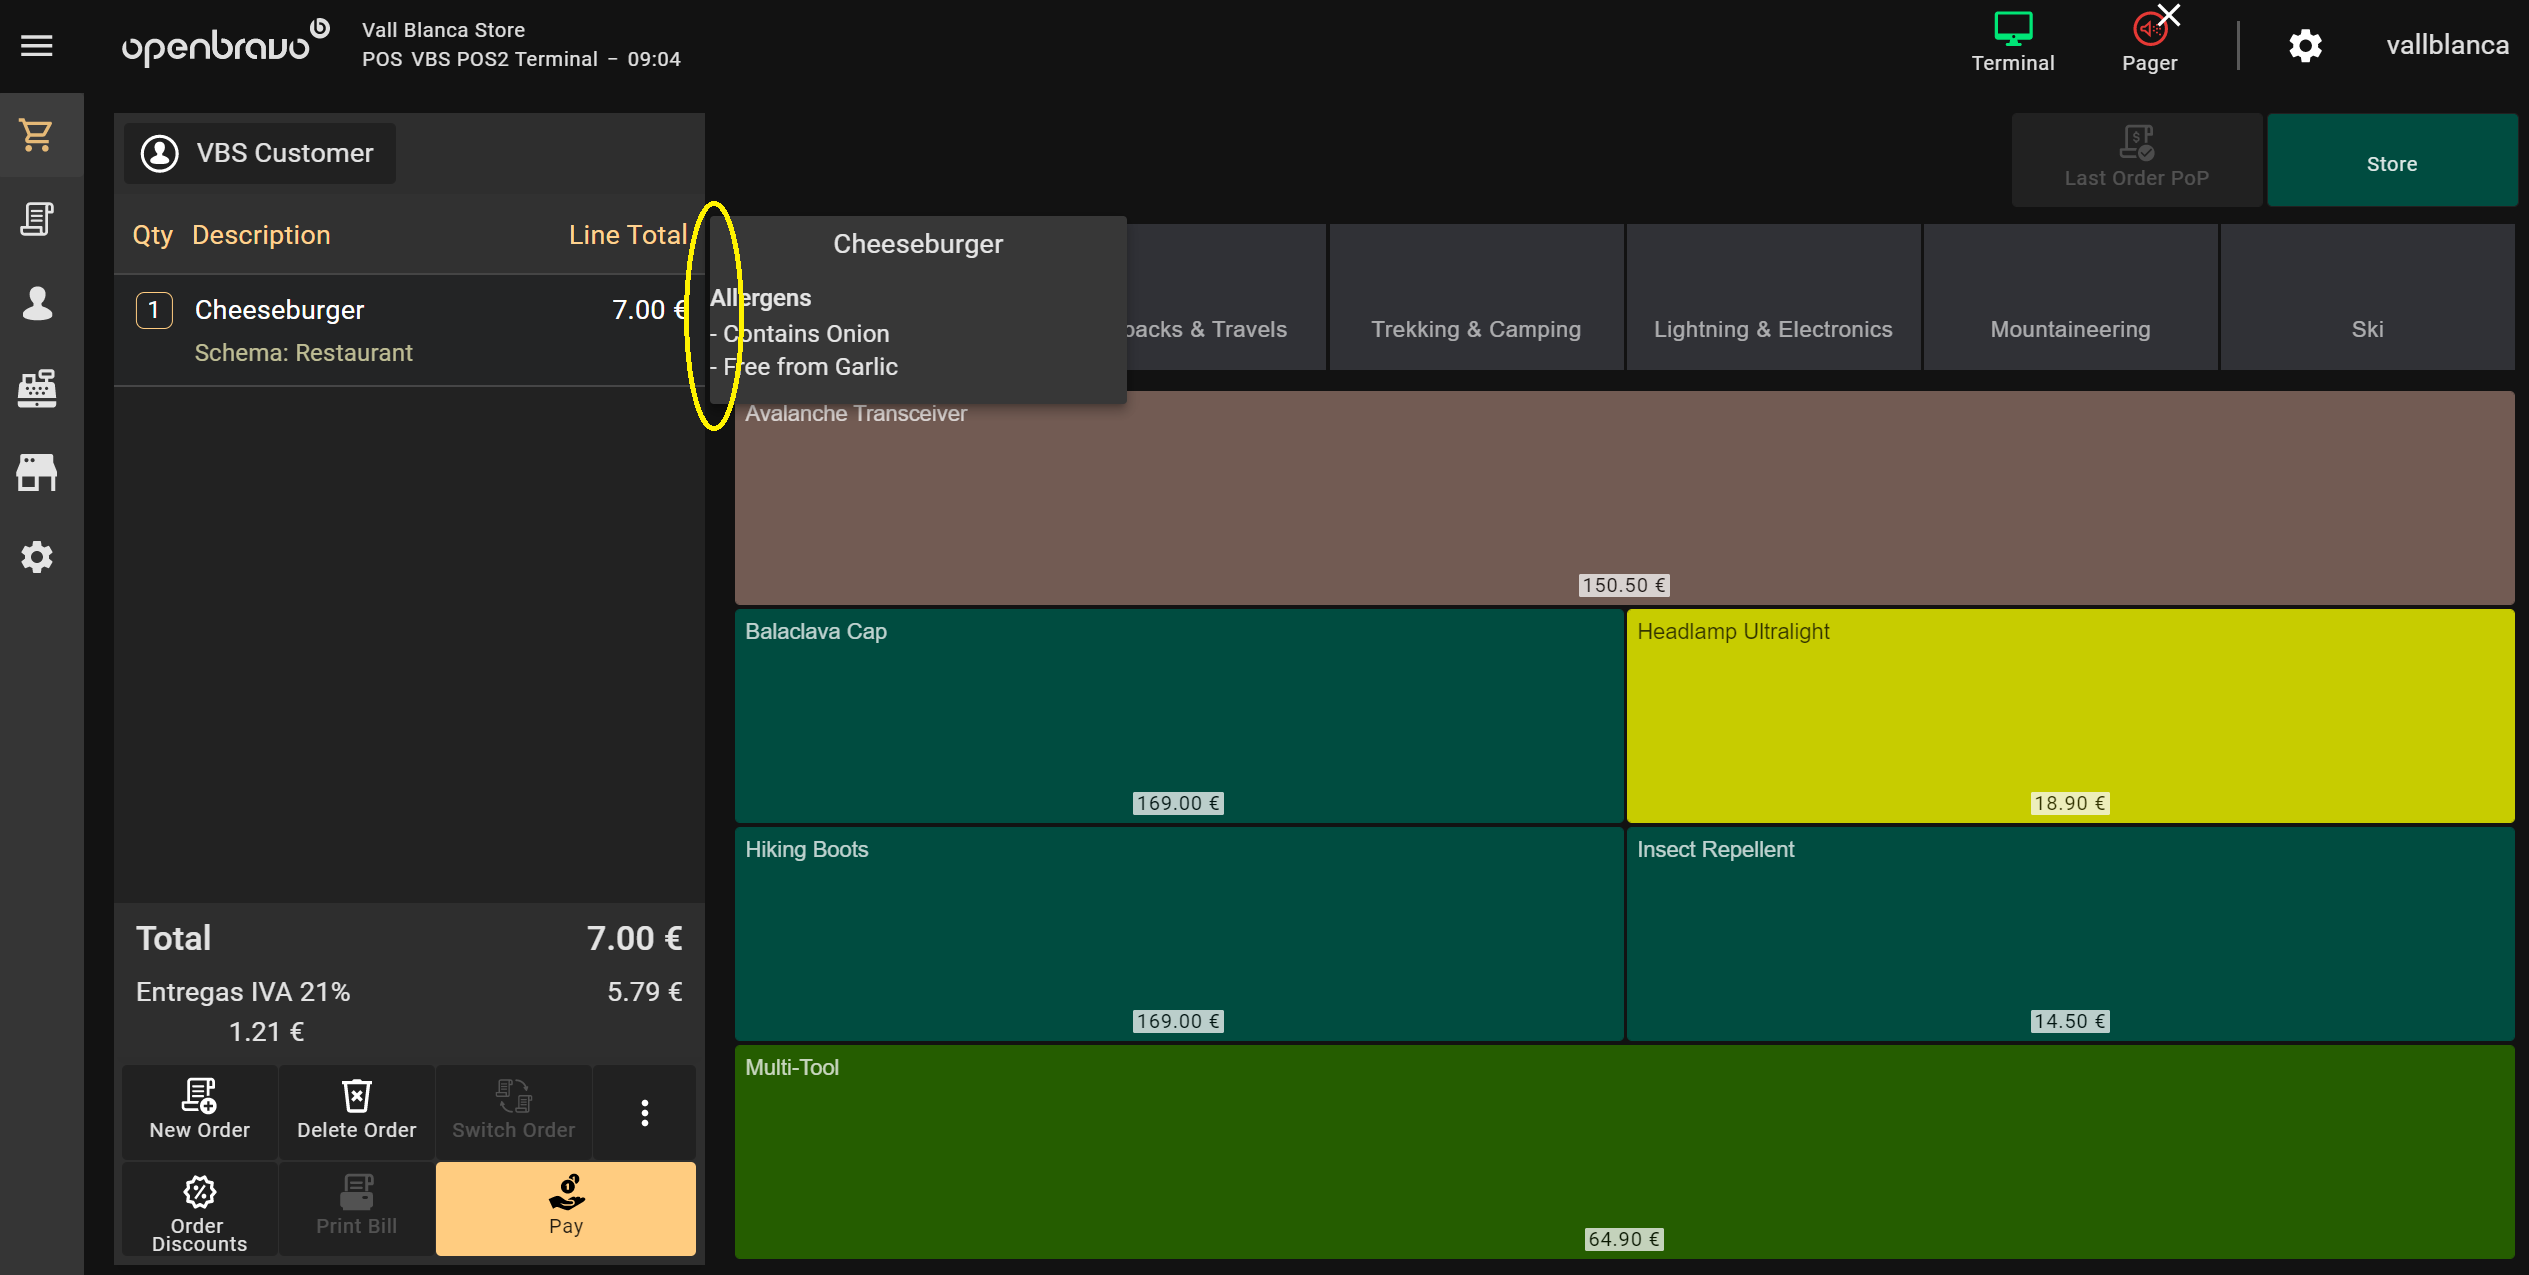
Task: Open the customer sidebar icon
Action: pyautogui.click(x=37, y=303)
